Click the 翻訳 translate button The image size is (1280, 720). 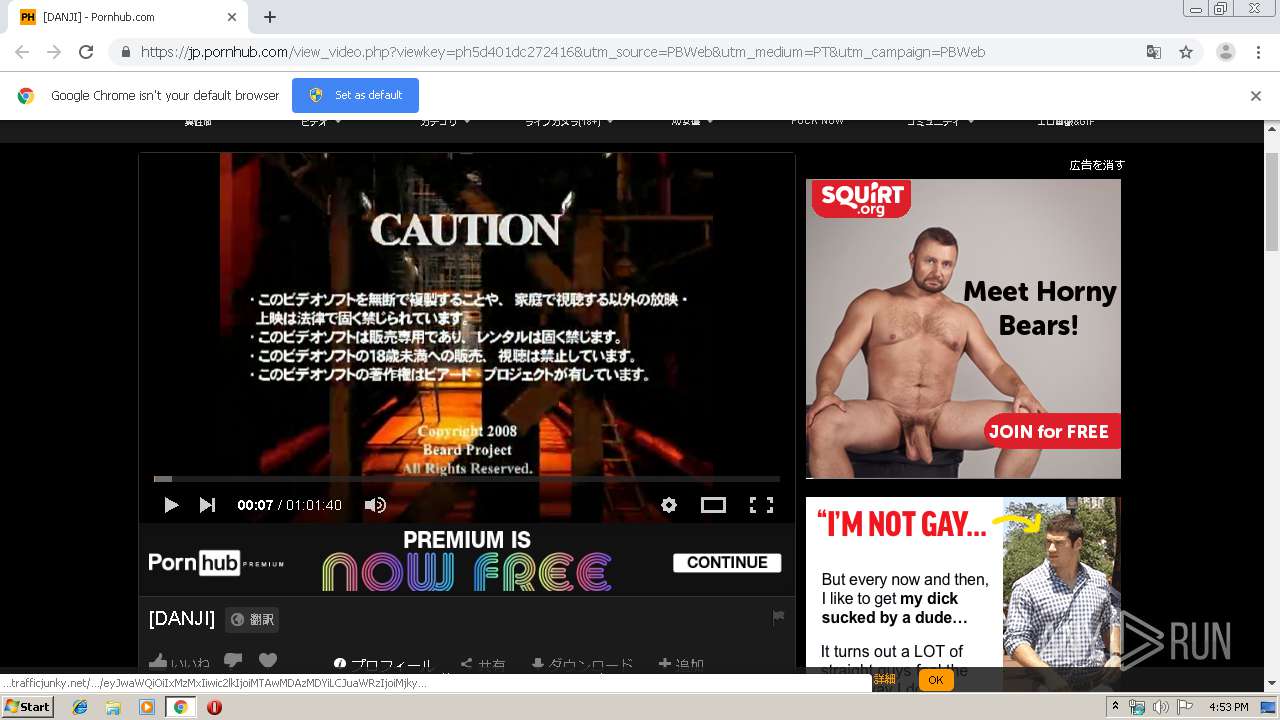(x=252, y=619)
